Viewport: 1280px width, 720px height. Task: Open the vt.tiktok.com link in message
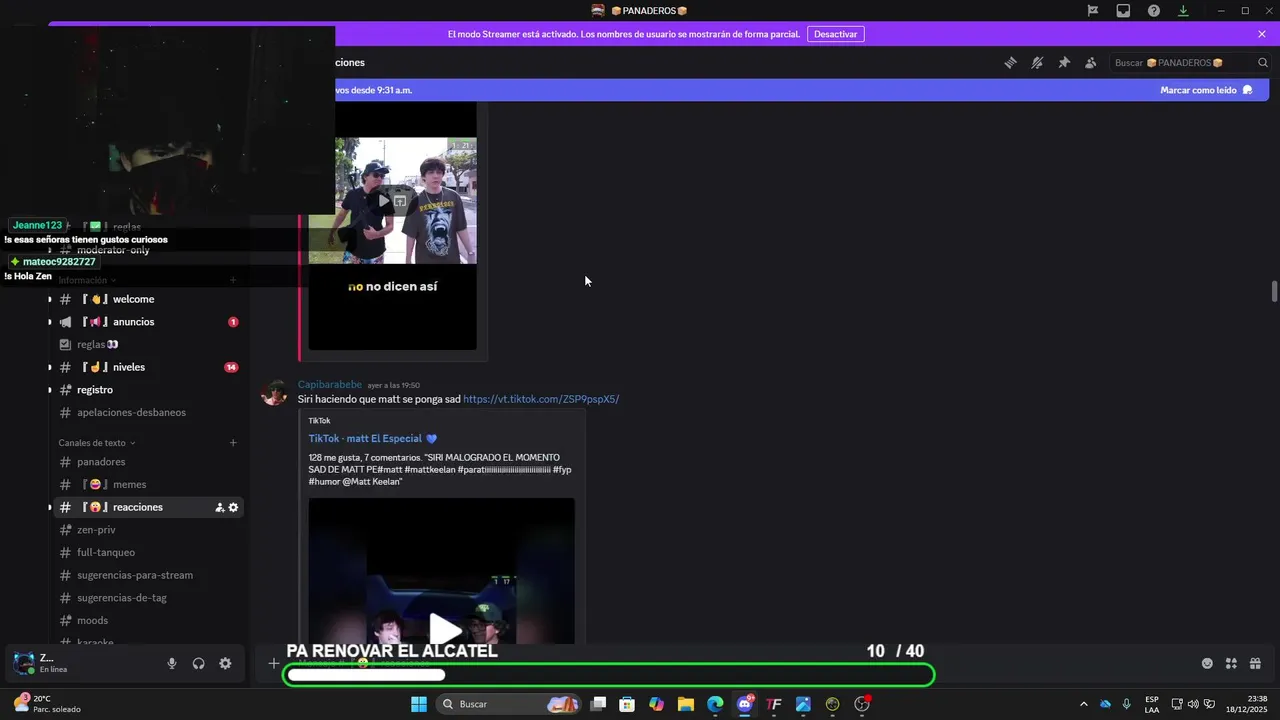tap(541, 399)
